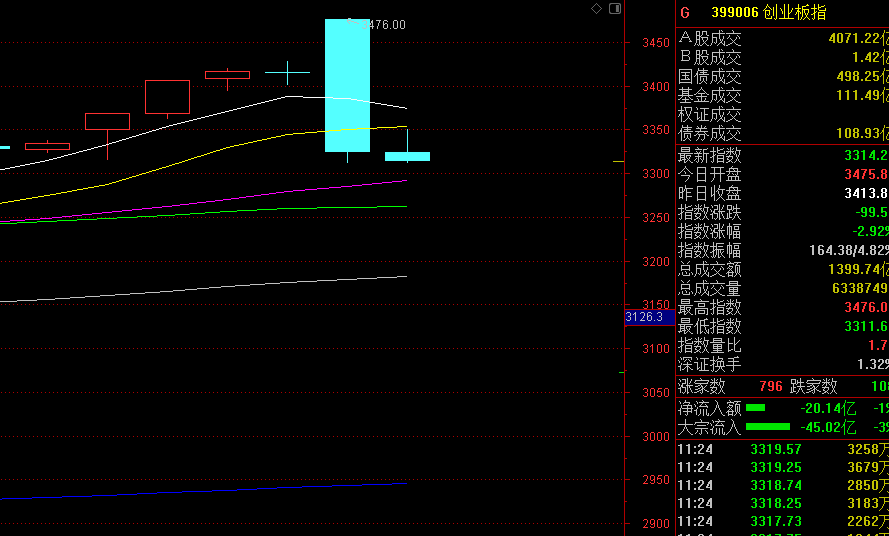This screenshot has width=889, height=536.
Task: Select the tick row priced 3318.25
Action: pos(783,504)
